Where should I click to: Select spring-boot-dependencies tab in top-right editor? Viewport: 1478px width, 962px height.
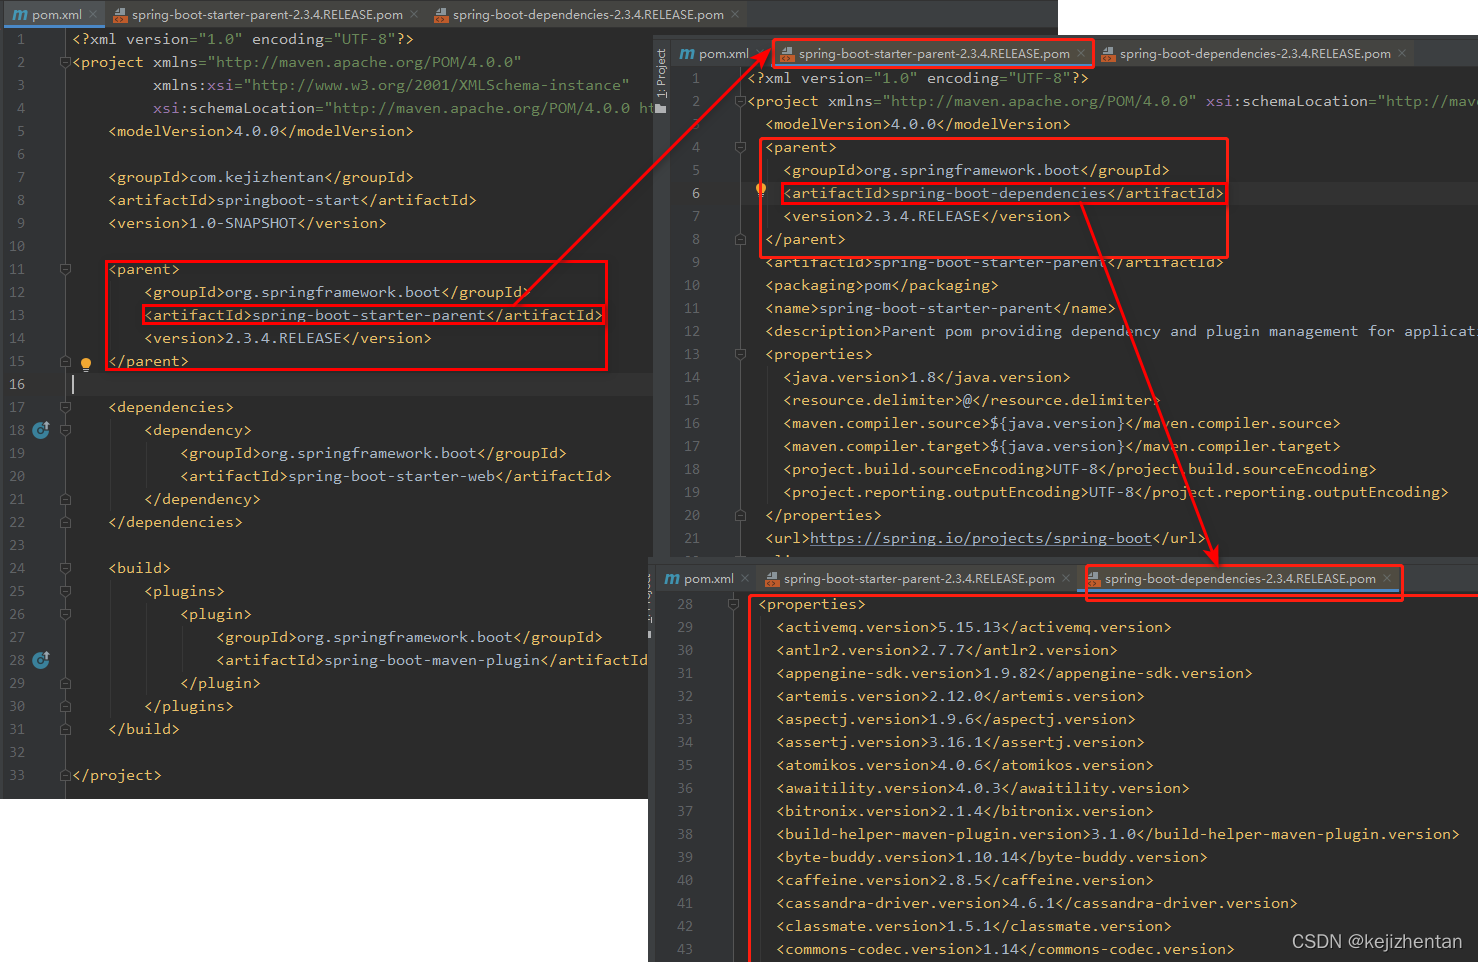click(1255, 54)
